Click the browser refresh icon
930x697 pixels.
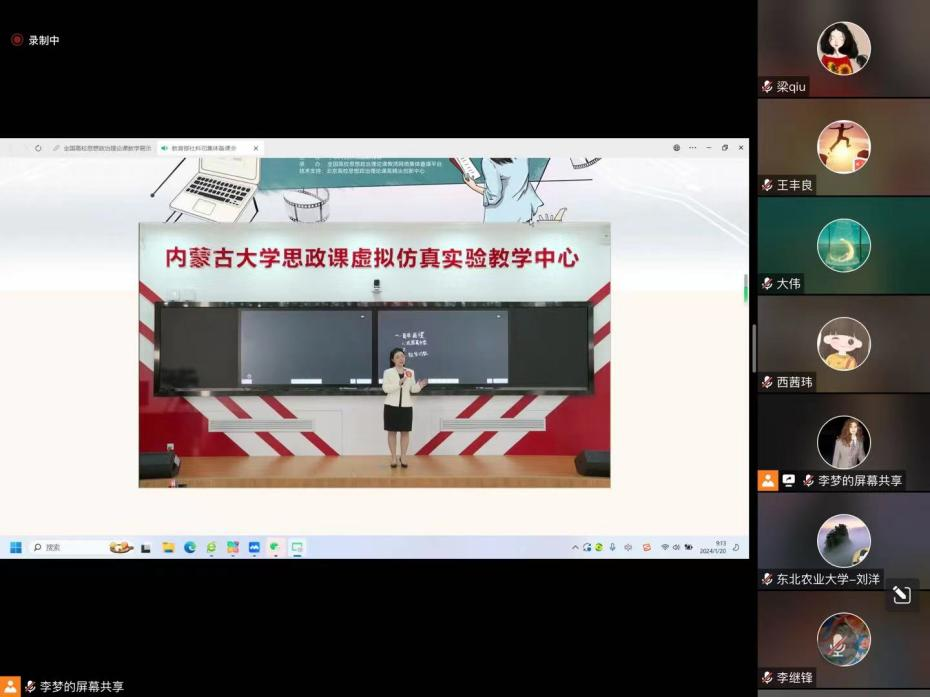(x=38, y=148)
